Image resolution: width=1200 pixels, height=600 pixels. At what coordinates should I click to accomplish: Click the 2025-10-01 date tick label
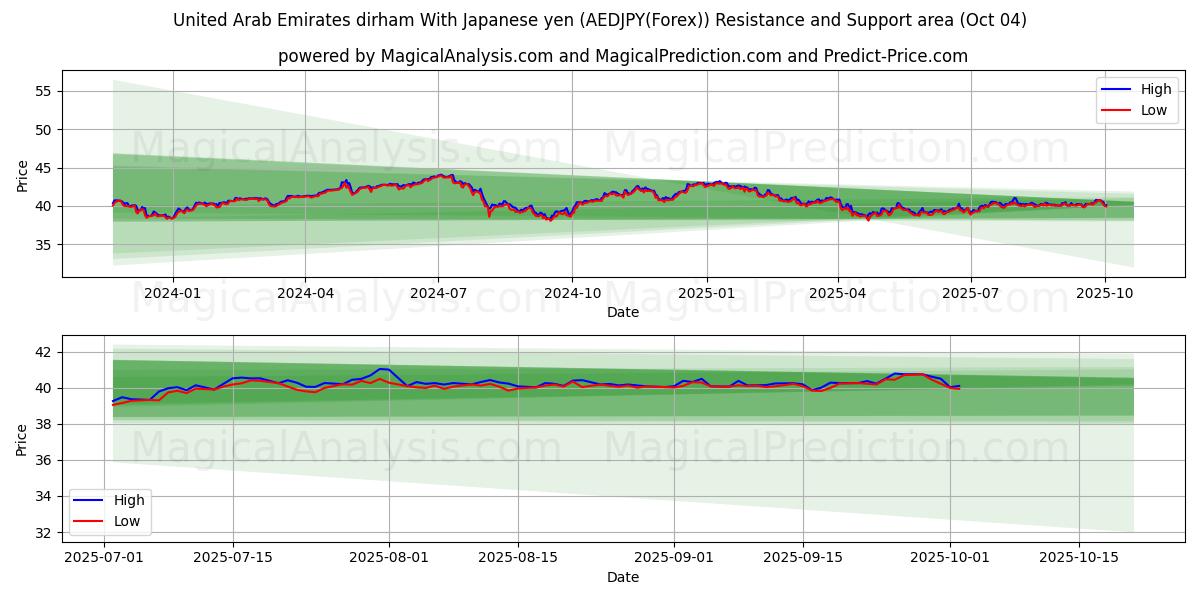tap(950, 558)
